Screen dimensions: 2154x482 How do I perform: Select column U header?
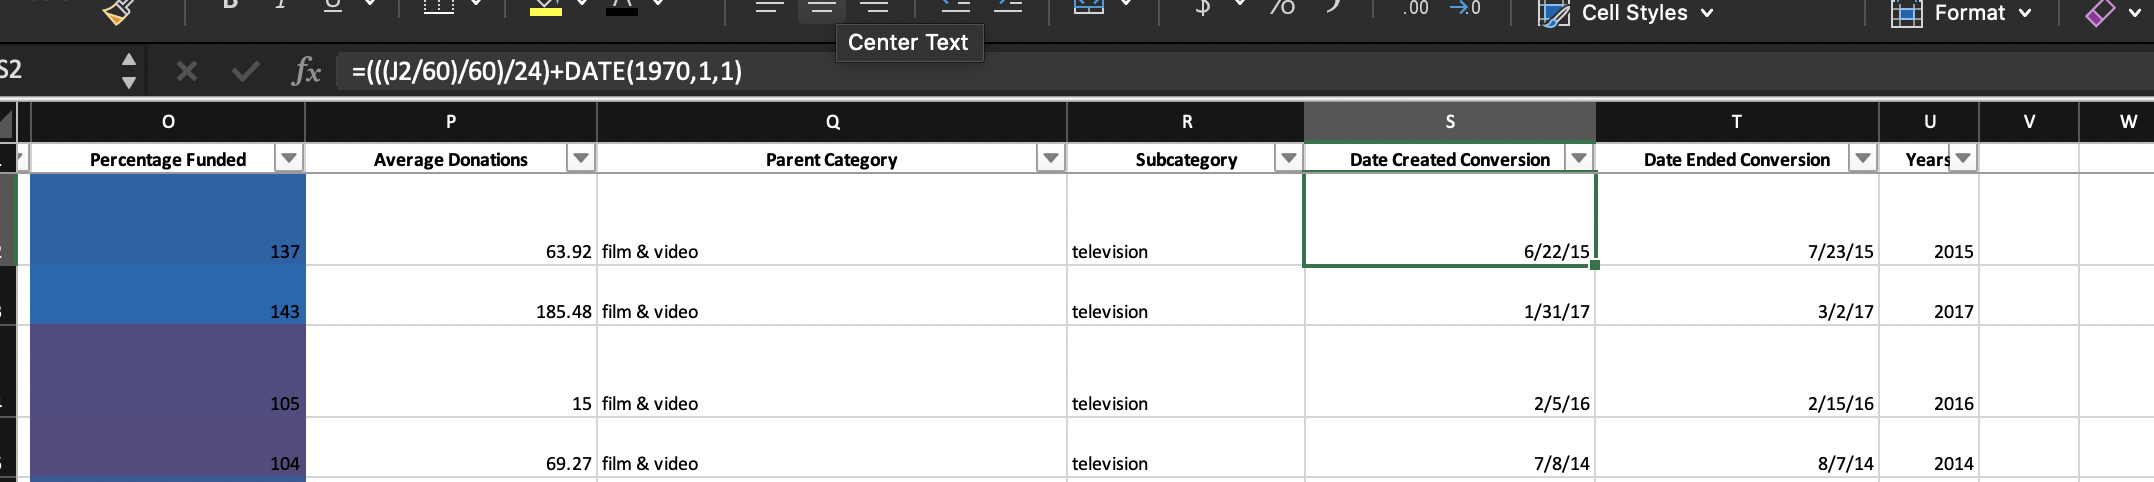[x=1929, y=121]
